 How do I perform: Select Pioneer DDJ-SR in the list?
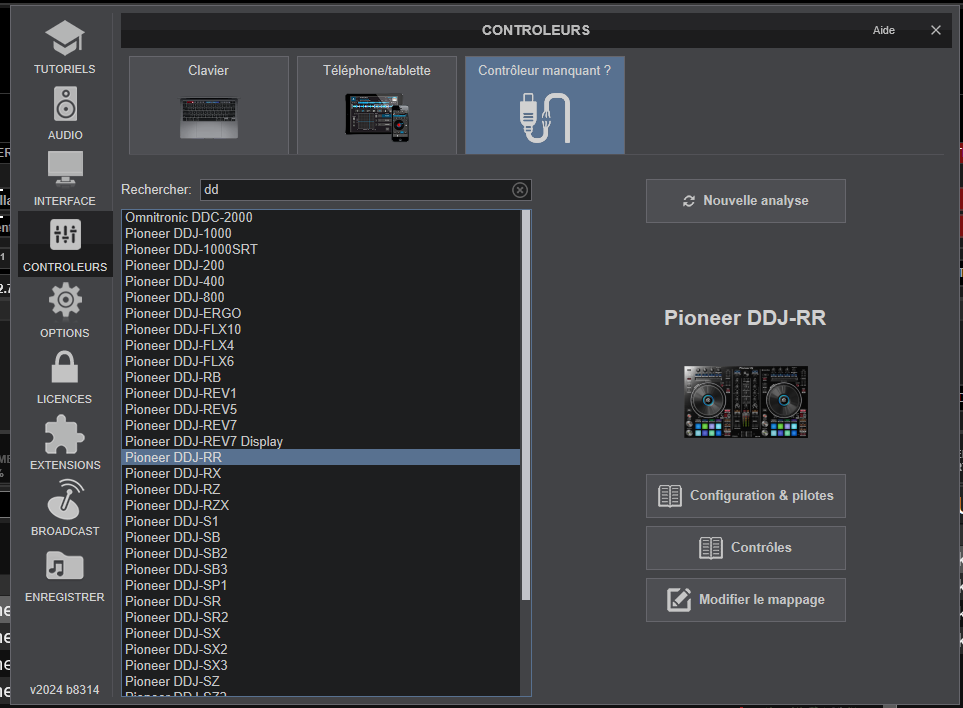321,601
